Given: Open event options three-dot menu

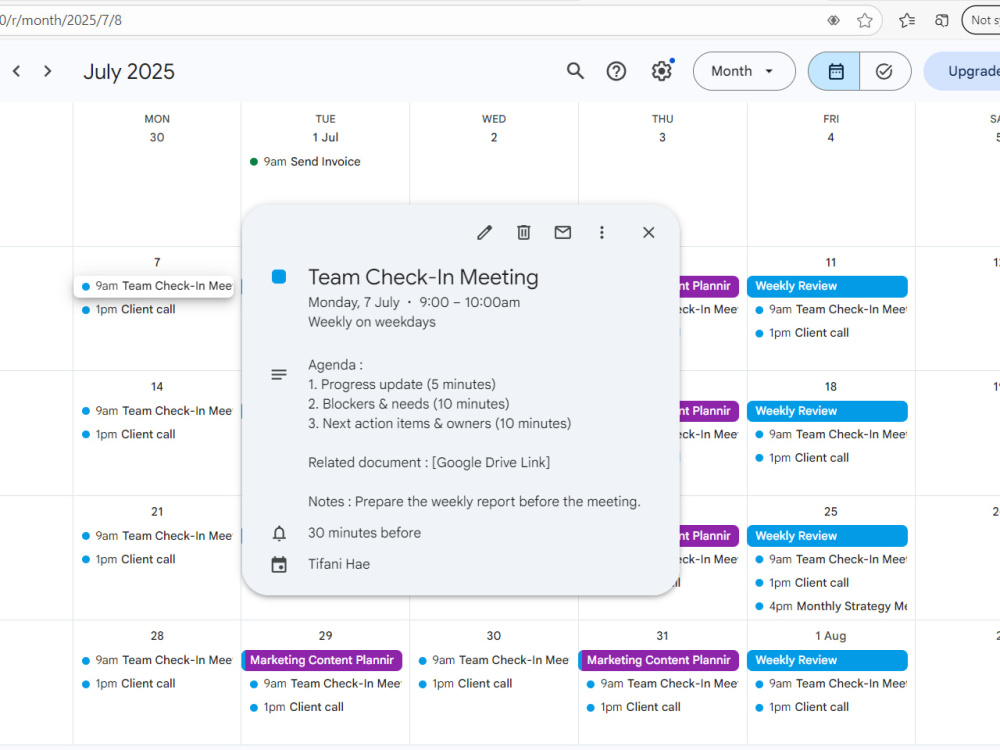Looking at the screenshot, I should (601, 233).
